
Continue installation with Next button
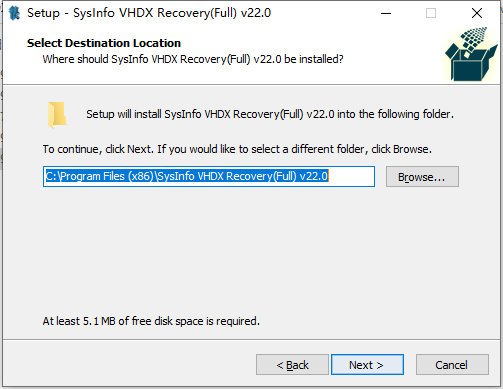coord(367,365)
